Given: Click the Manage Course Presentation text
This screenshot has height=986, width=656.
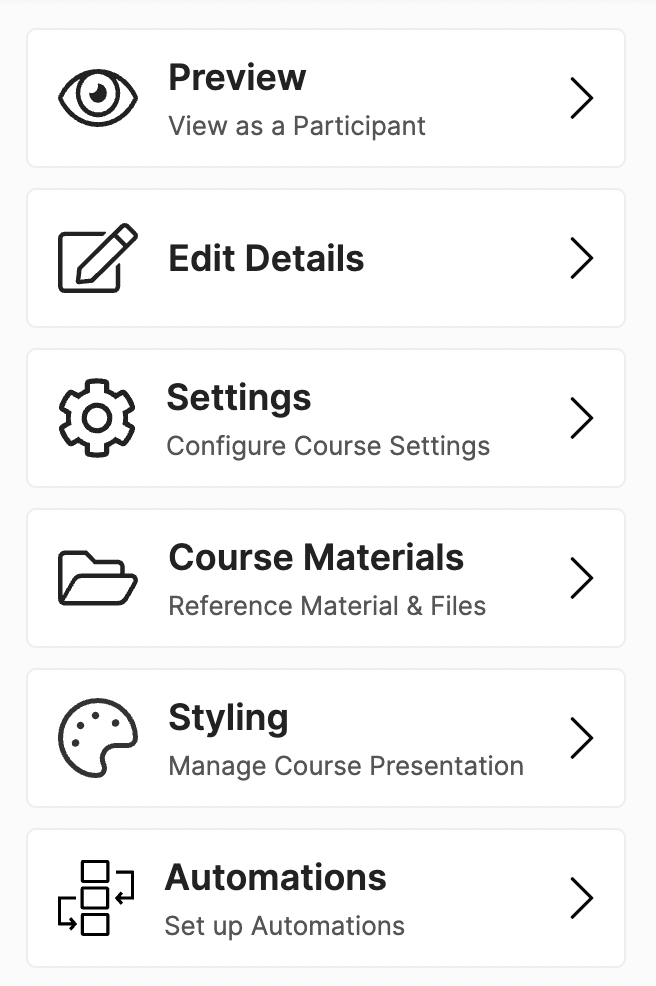Looking at the screenshot, I should tap(343, 766).
